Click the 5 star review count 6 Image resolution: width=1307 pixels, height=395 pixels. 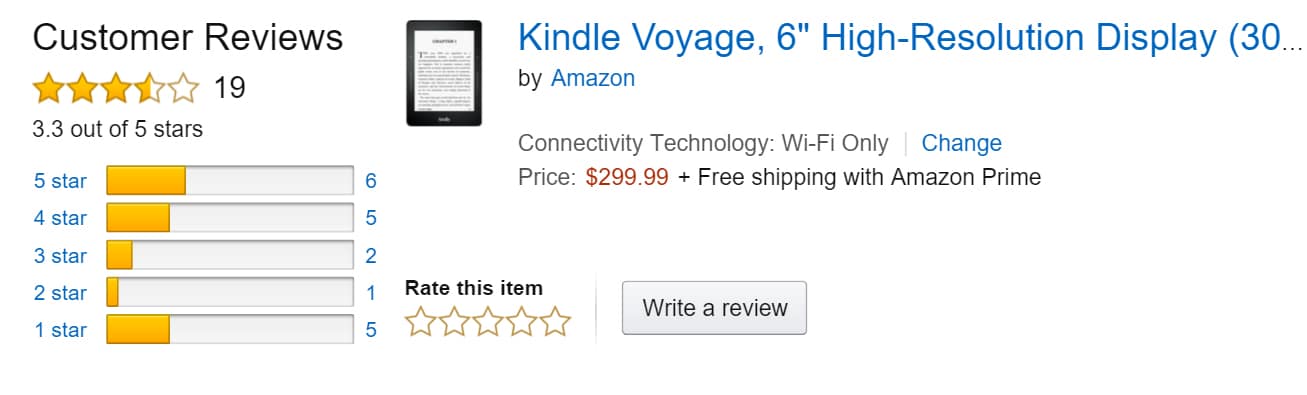[371, 181]
